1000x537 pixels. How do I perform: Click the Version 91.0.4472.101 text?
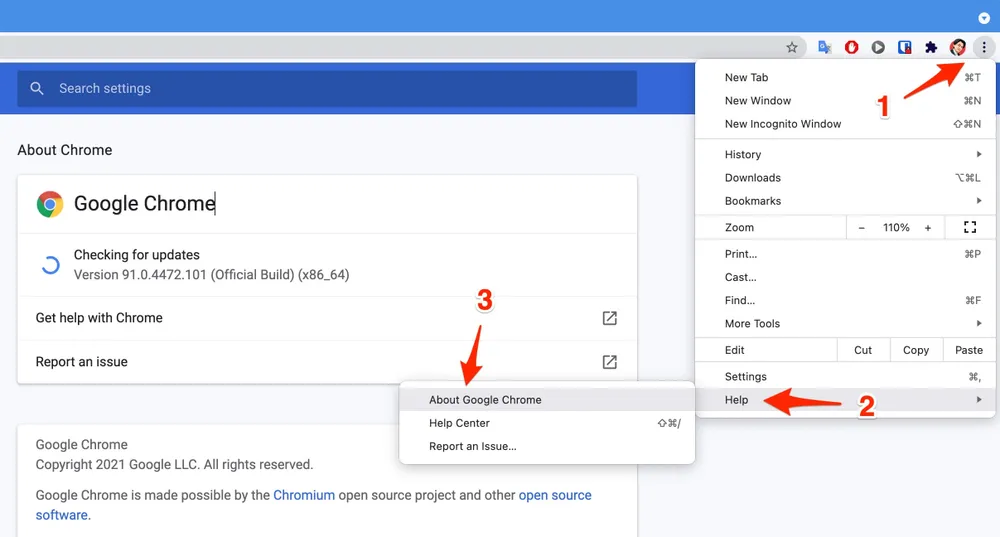click(211, 275)
